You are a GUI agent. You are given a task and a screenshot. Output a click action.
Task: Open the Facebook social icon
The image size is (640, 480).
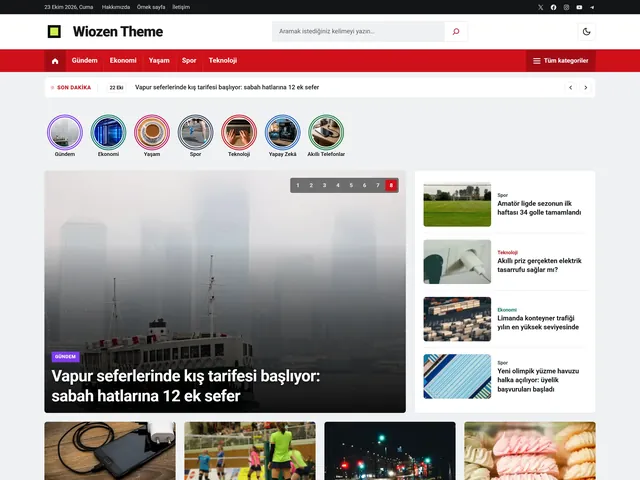coord(553,7)
